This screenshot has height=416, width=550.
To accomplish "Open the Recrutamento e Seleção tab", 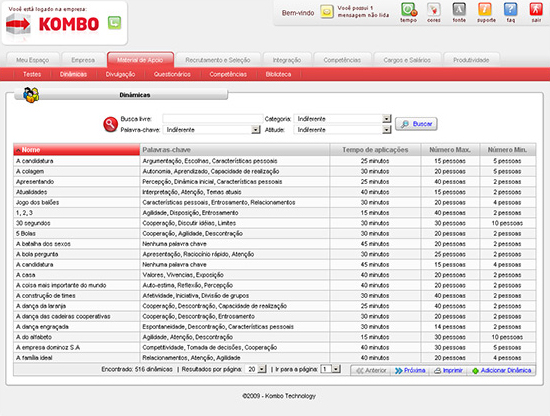I will coord(218,60).
